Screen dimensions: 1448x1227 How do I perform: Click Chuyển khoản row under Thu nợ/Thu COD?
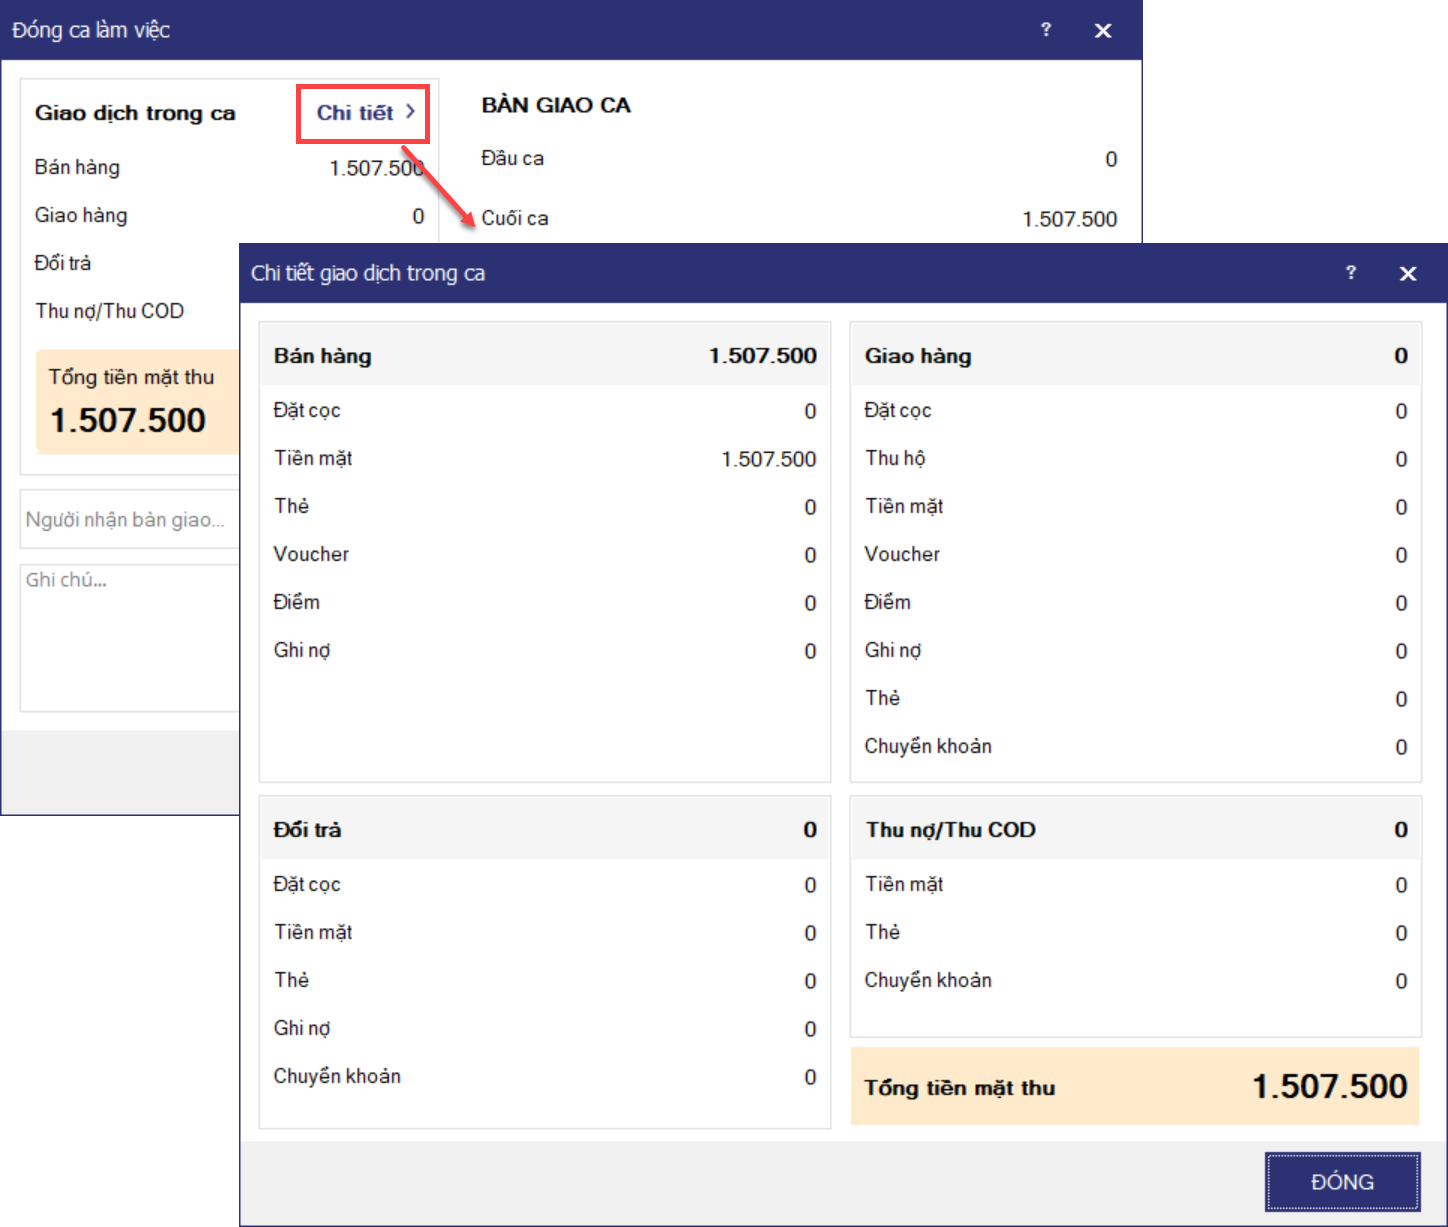[1136, 981]
